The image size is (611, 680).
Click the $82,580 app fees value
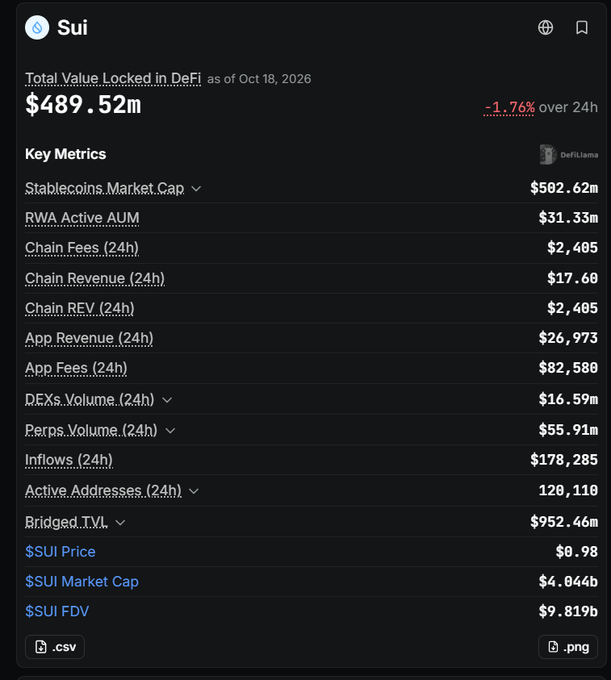pyautogui.click(x=568, y=368)
